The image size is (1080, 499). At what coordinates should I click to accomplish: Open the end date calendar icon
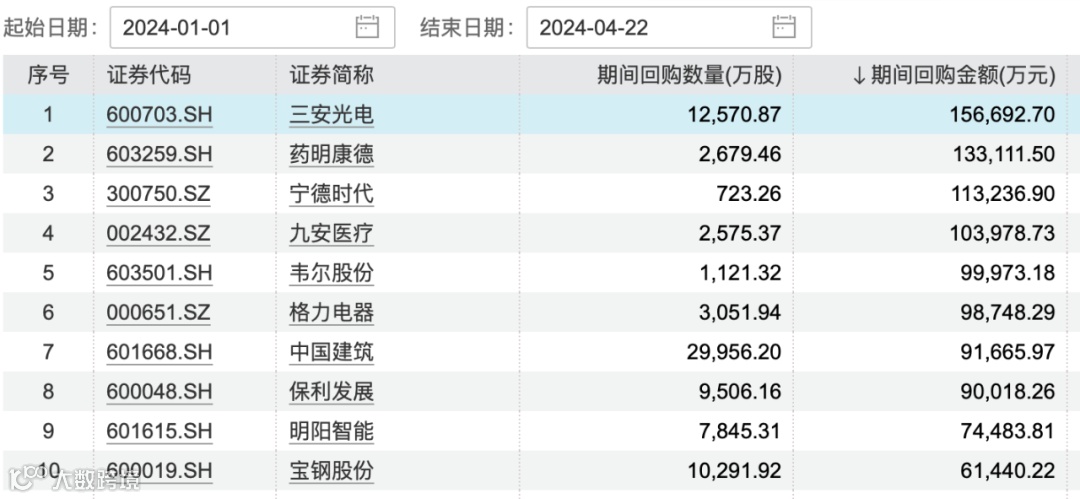click(x=784, y=27)
